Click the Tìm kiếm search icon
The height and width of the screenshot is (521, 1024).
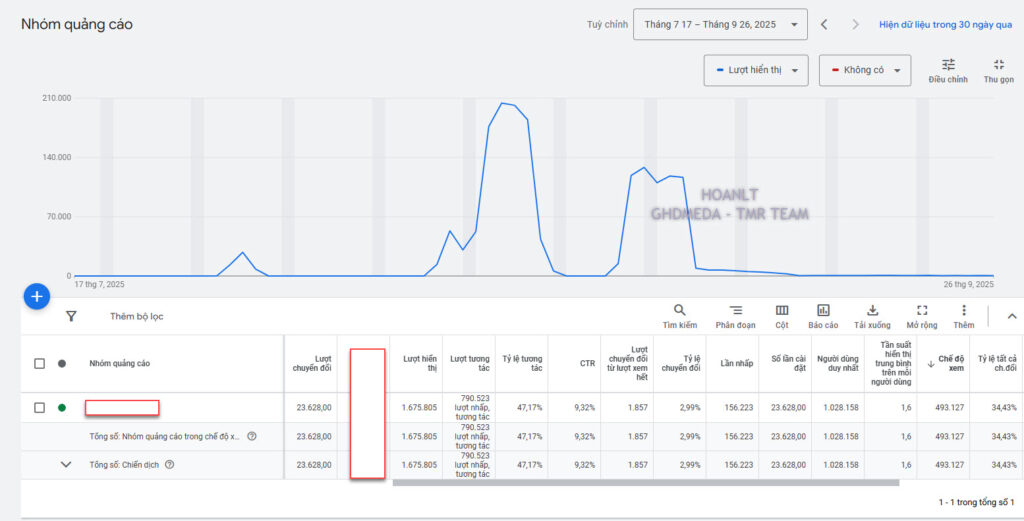click(x=679, y=311)
